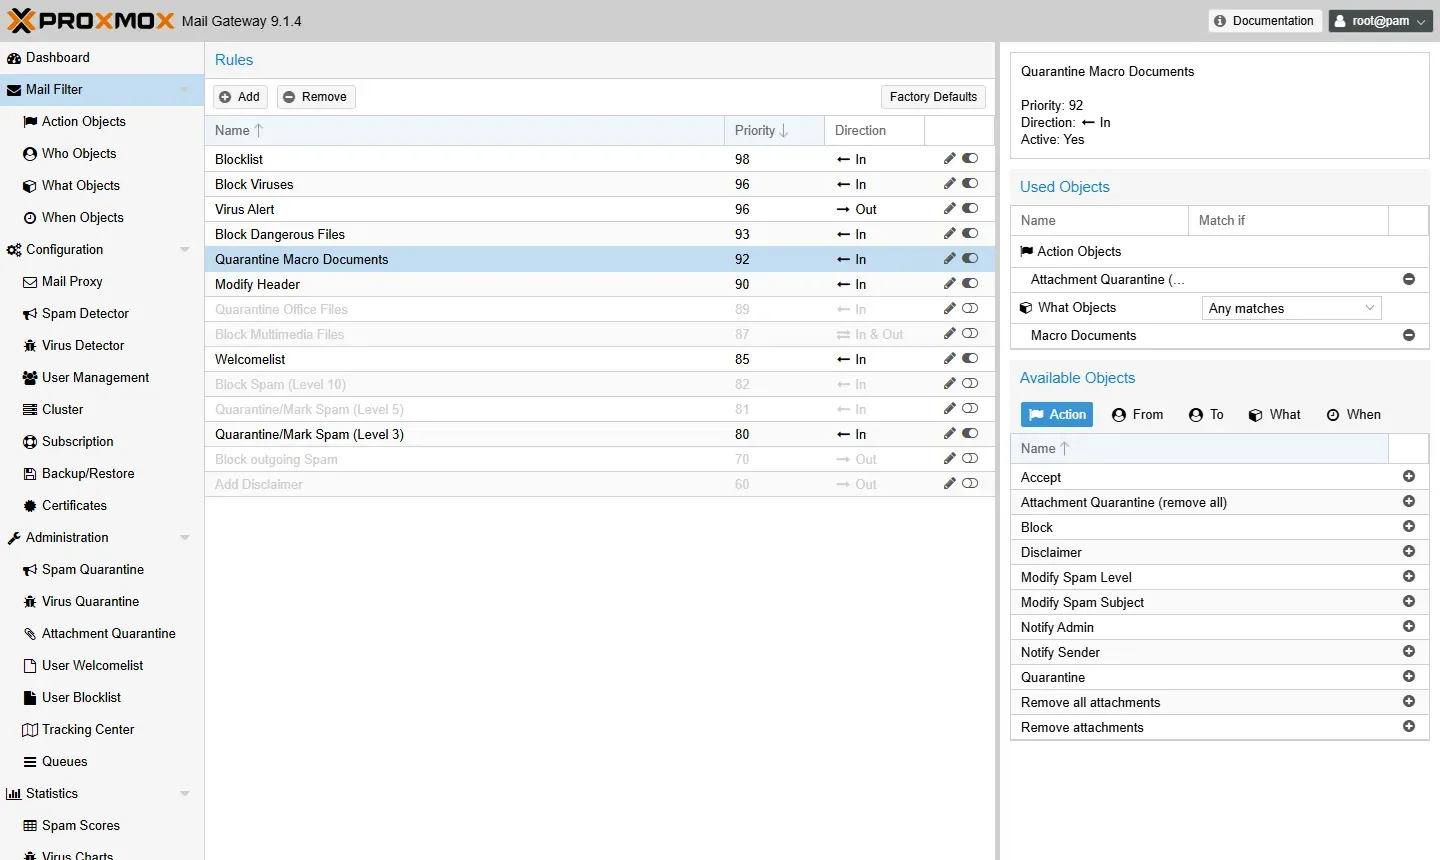Image resolution: width=1440 pixels, height=860 pixels.
Task: Collapse the Mail Filter section
Action: tap(185, 90)
